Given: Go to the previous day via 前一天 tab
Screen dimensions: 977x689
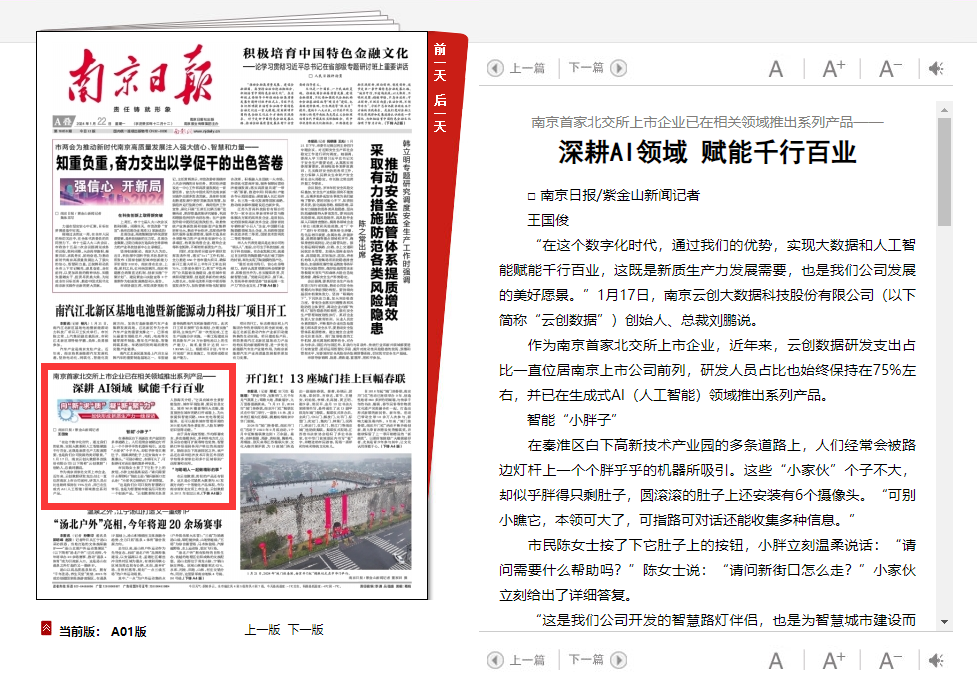Looking at the screenshot, I should click(x=440, y=62).
